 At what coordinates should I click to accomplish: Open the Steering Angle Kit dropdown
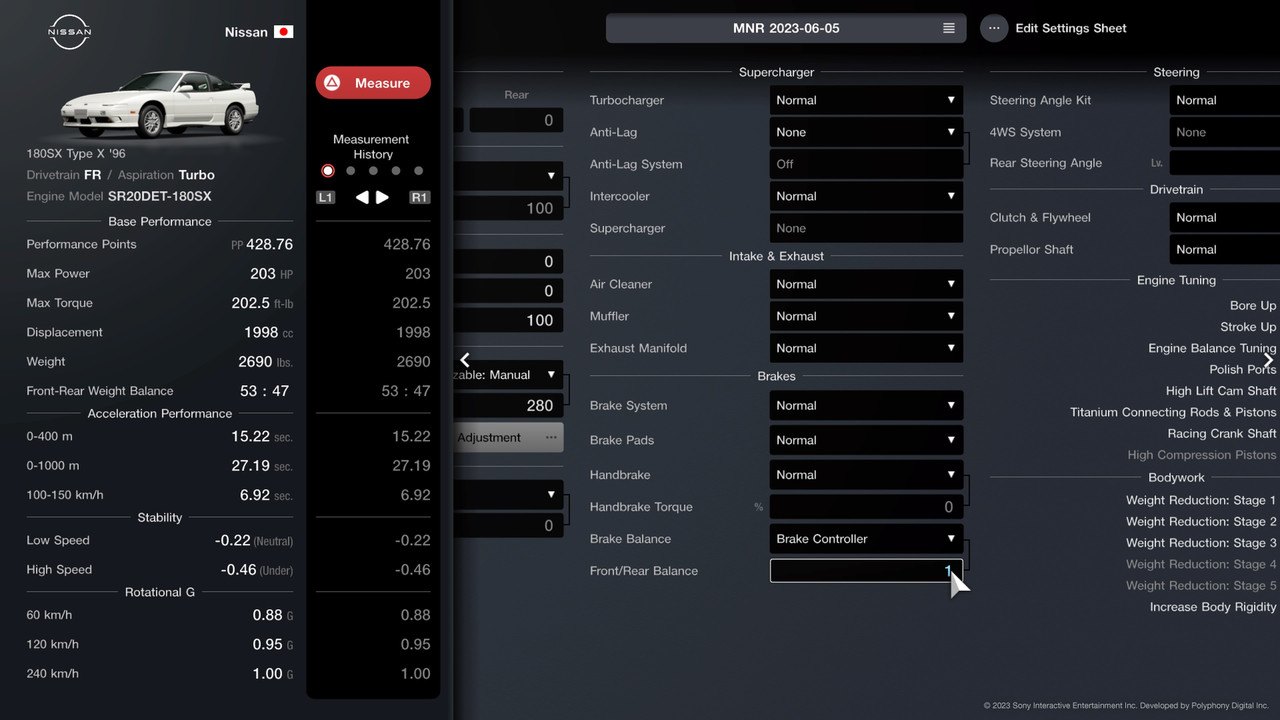click(x=1224, y=100)
